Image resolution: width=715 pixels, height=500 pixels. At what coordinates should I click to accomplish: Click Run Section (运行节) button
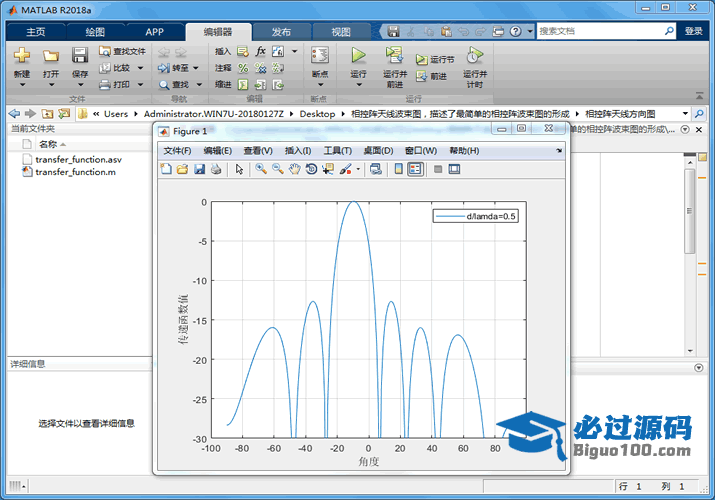click(x=435, y=59)
